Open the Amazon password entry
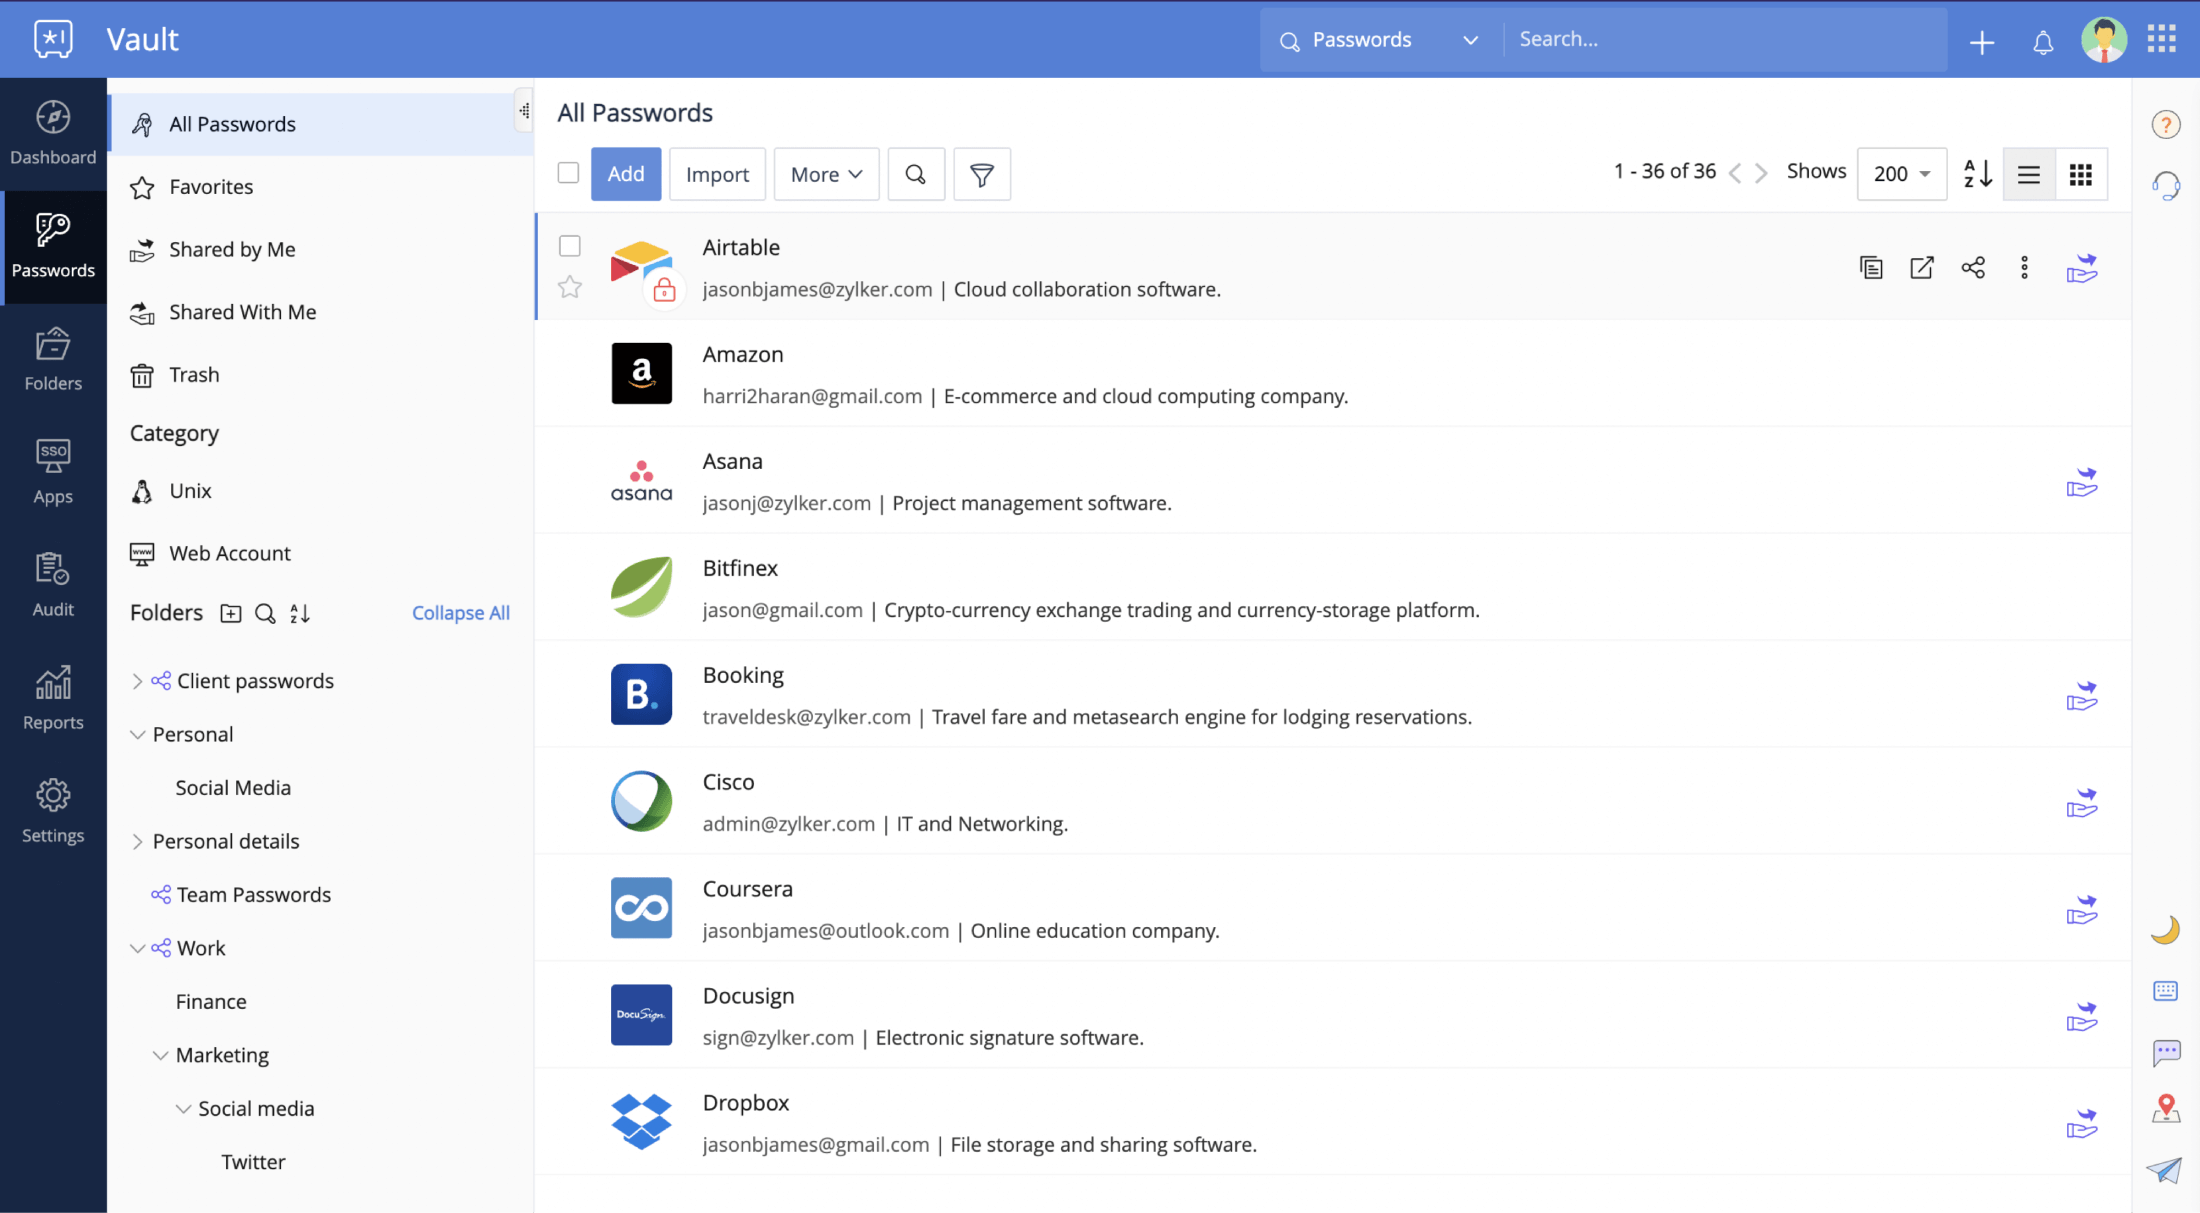Viewport: 2200px width, 1213px height. click(1333, 374)
